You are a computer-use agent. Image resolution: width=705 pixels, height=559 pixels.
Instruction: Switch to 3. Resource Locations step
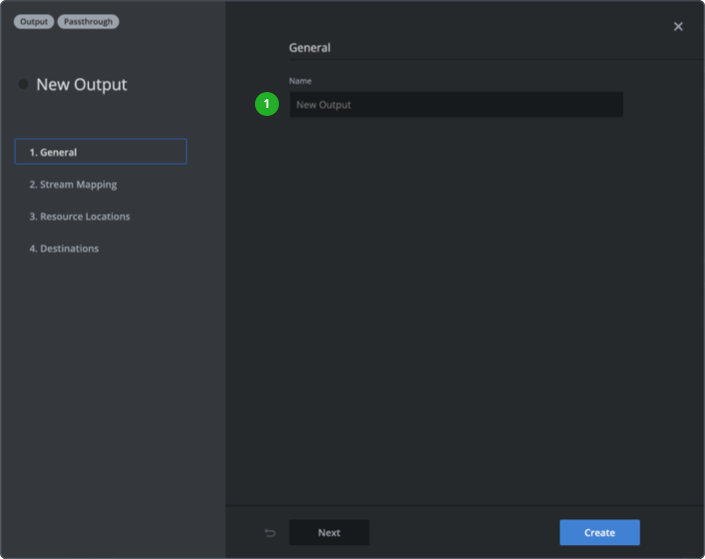coord(79,216)
